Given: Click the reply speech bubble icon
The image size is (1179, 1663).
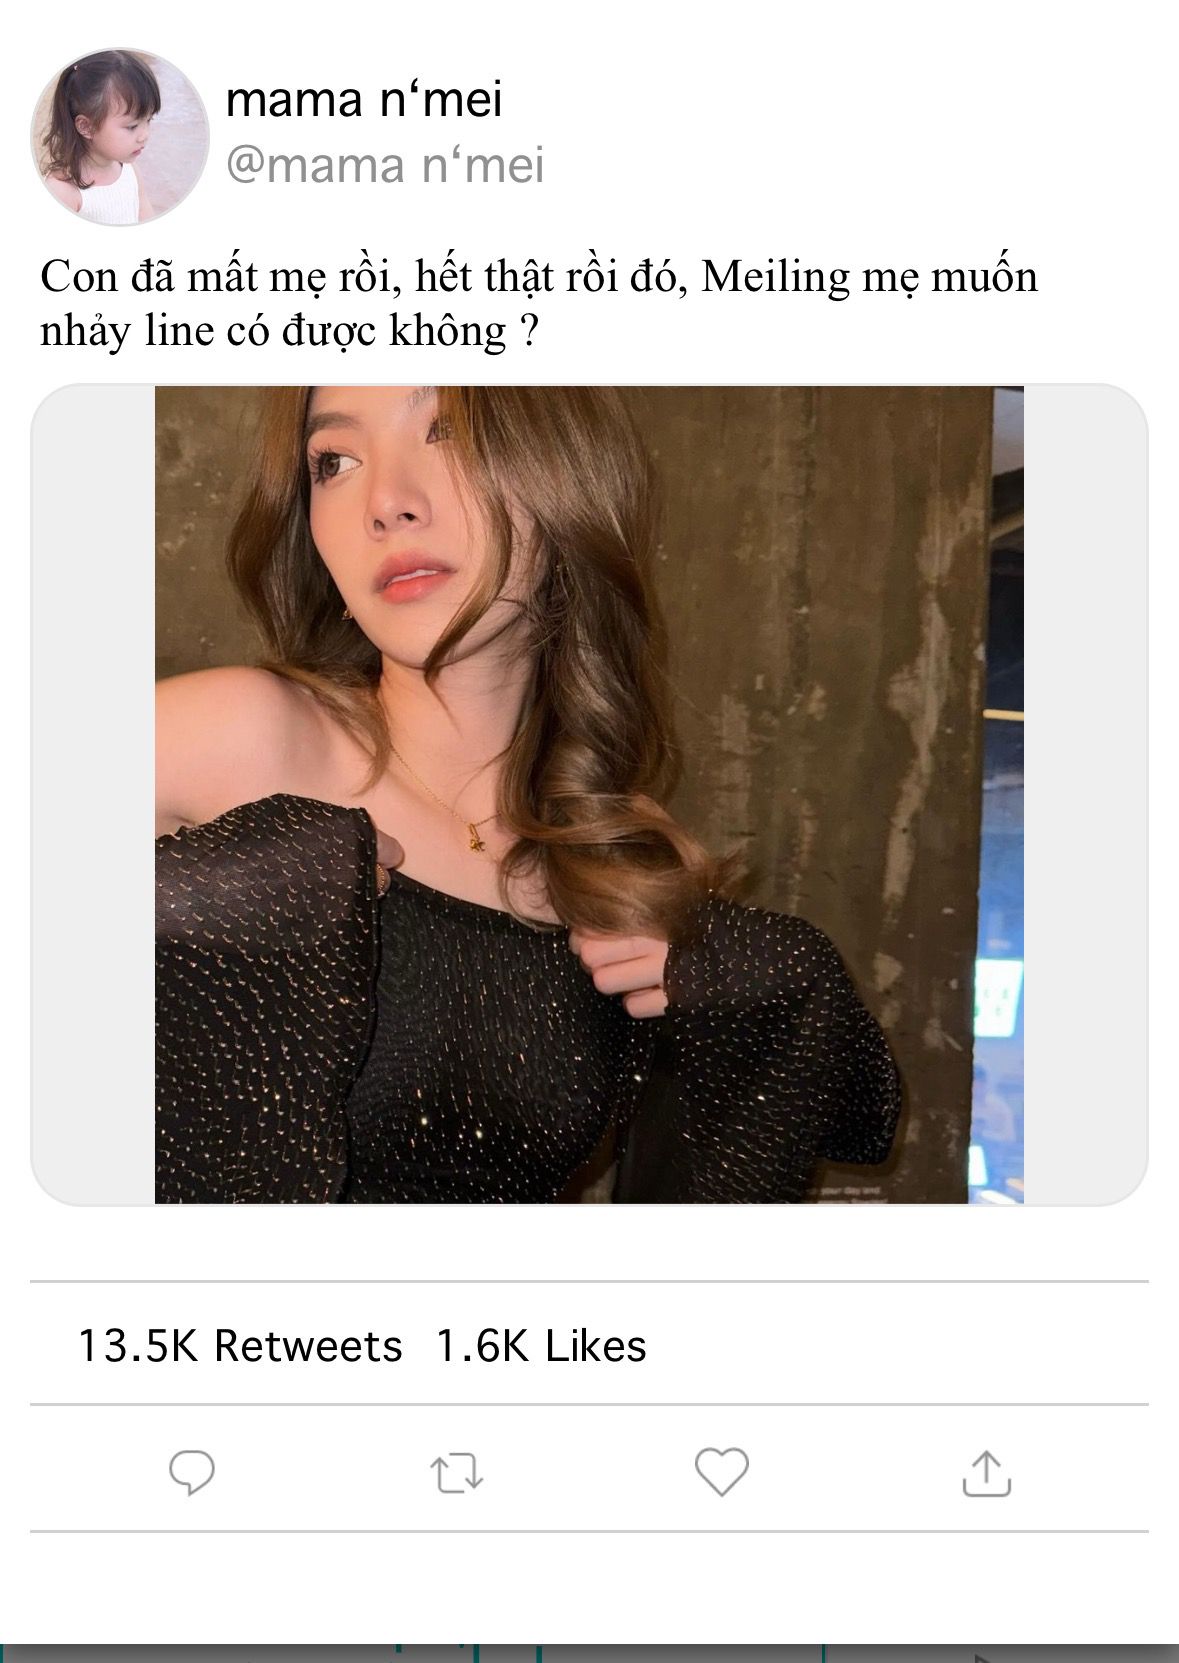Looking at the screenshot, I should click(x=191, y=1473).
